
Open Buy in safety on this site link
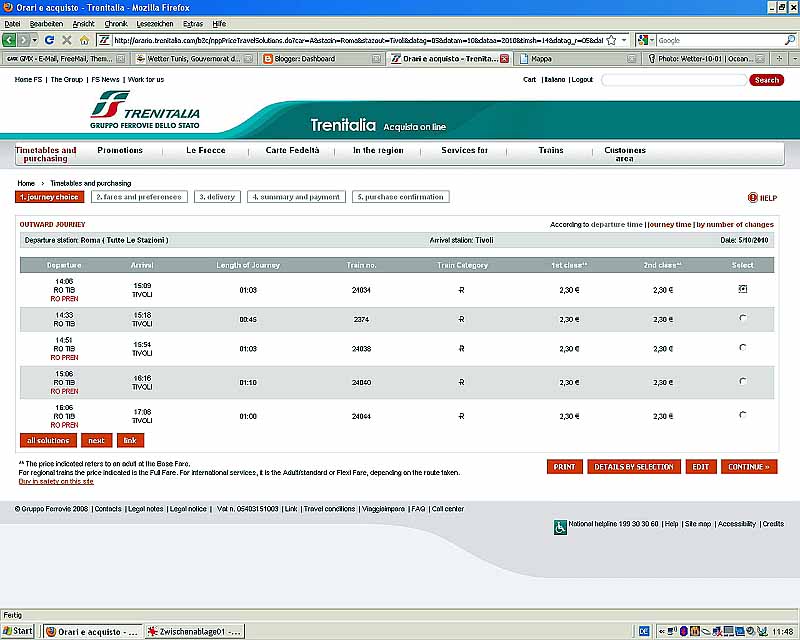[56, 481]
